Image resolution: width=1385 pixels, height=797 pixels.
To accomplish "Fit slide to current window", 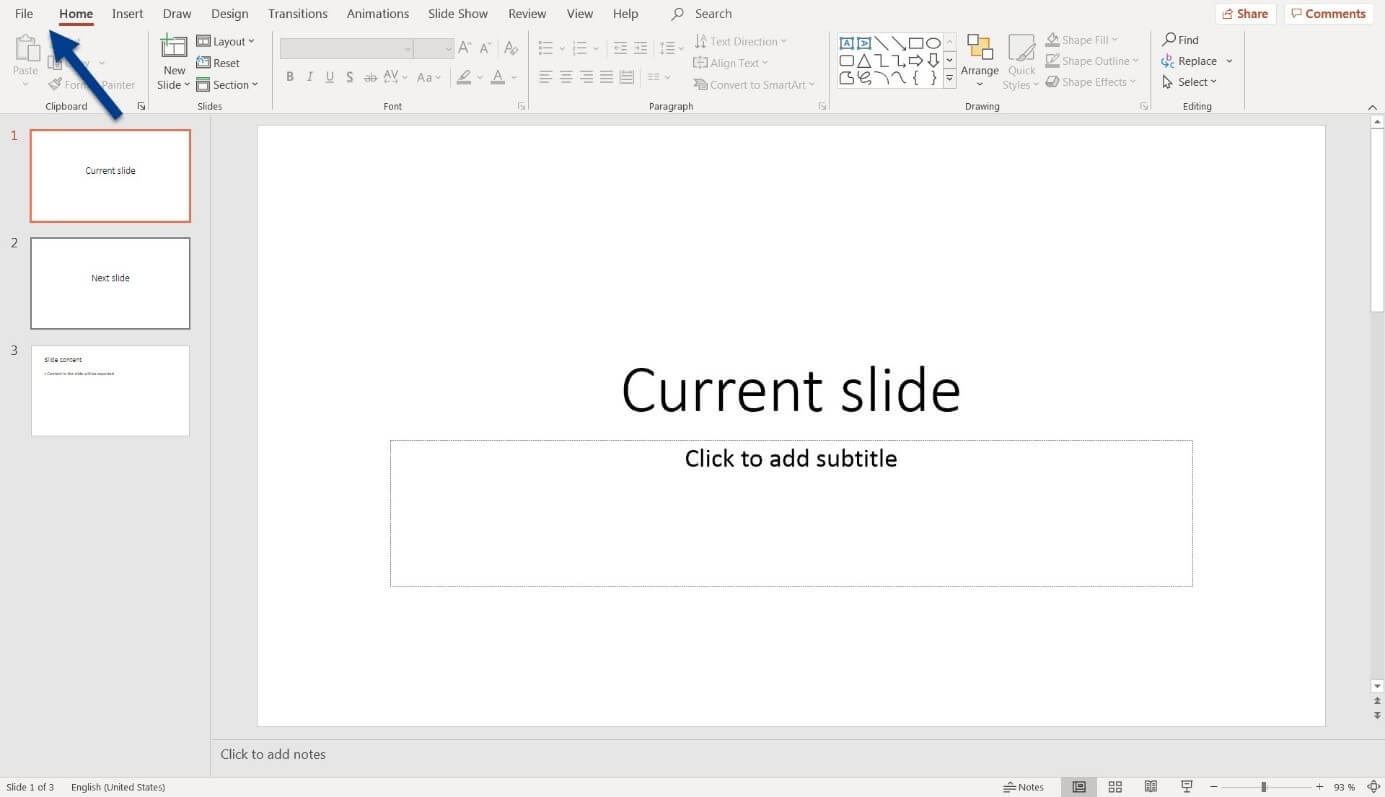I will pyautogui.click(x=1374, y=787).
